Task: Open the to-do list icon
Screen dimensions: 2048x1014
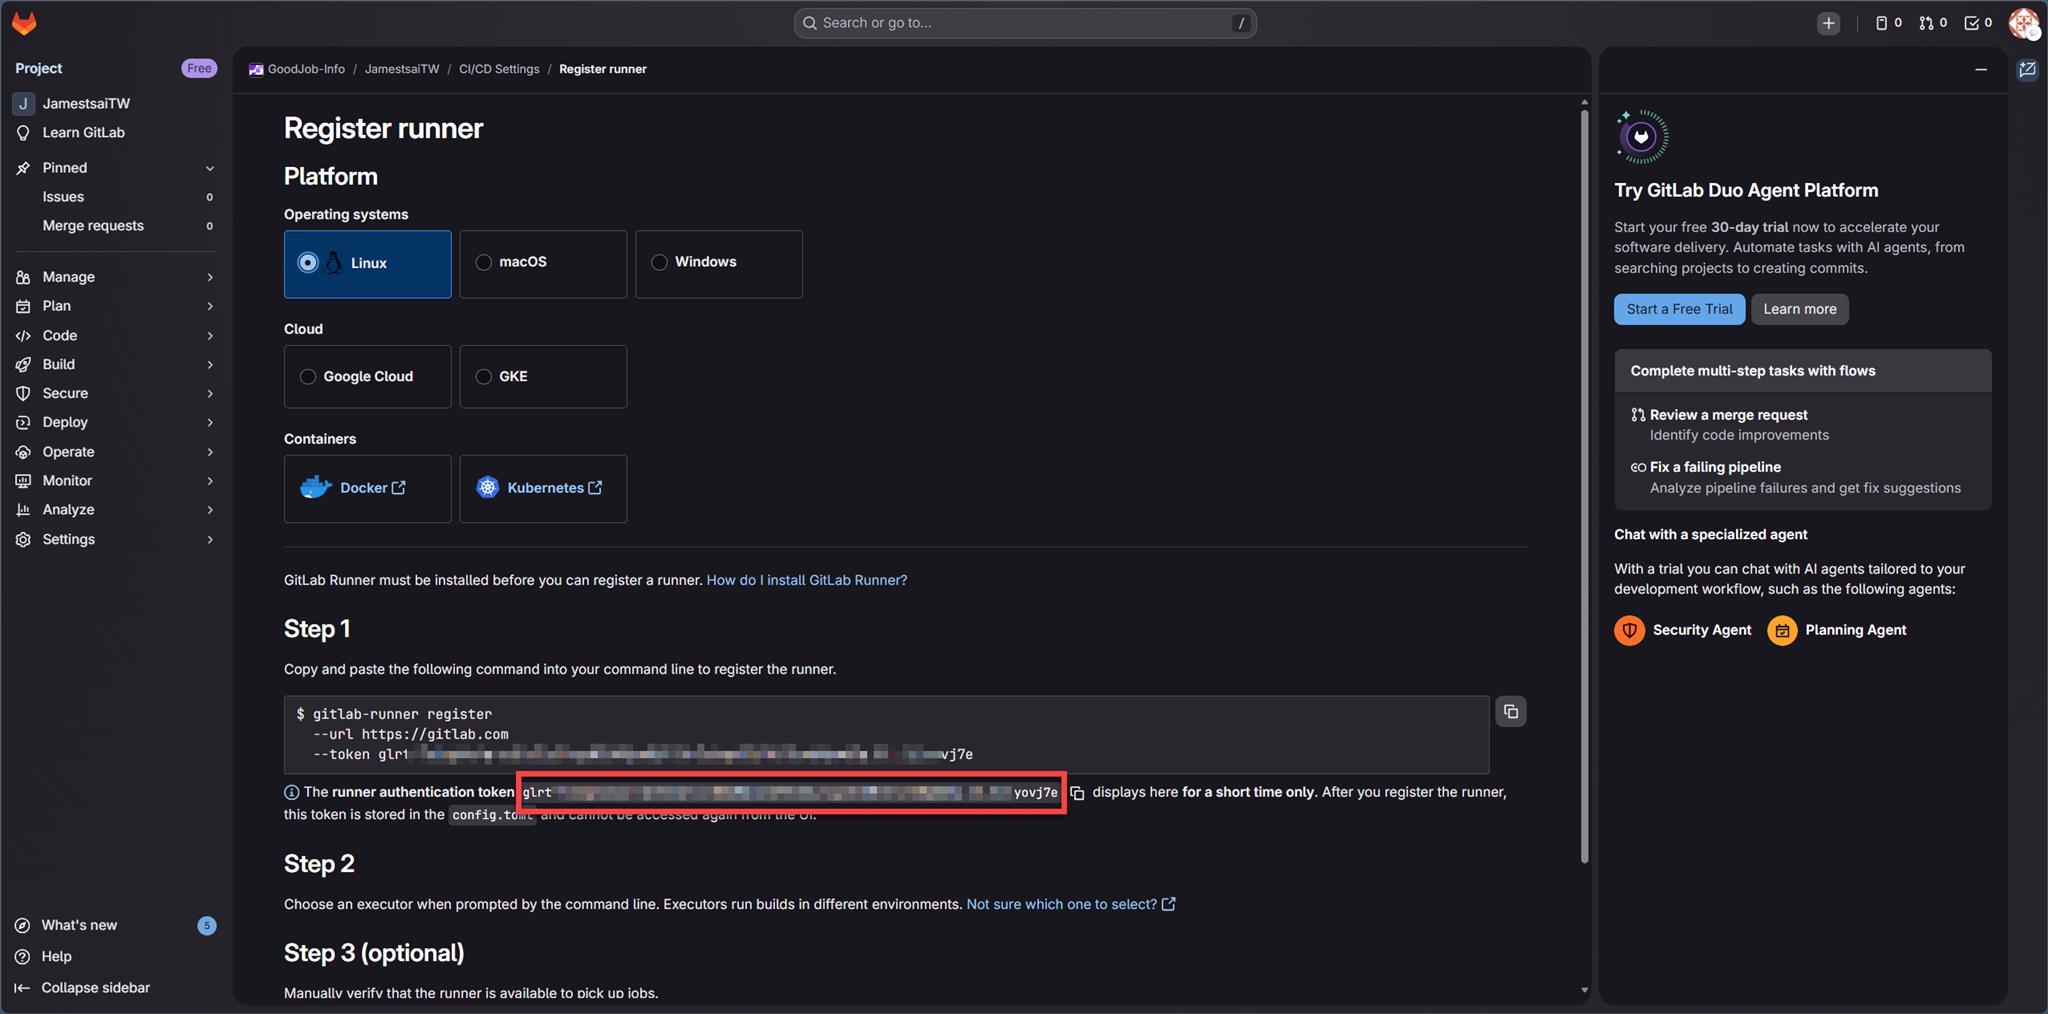Action: coord(1977,23)
